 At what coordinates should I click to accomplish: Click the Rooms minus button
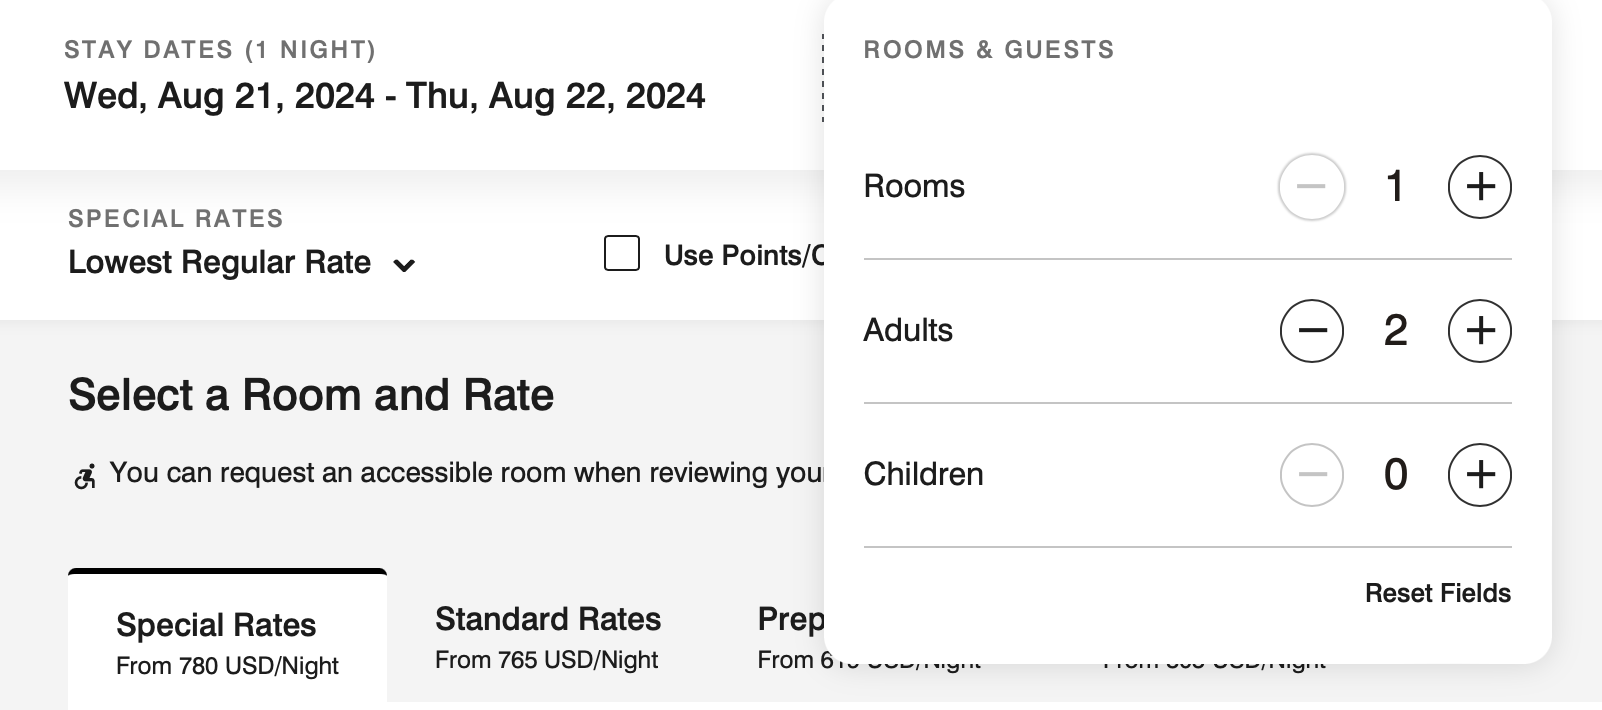click(x=1311, y=187)
